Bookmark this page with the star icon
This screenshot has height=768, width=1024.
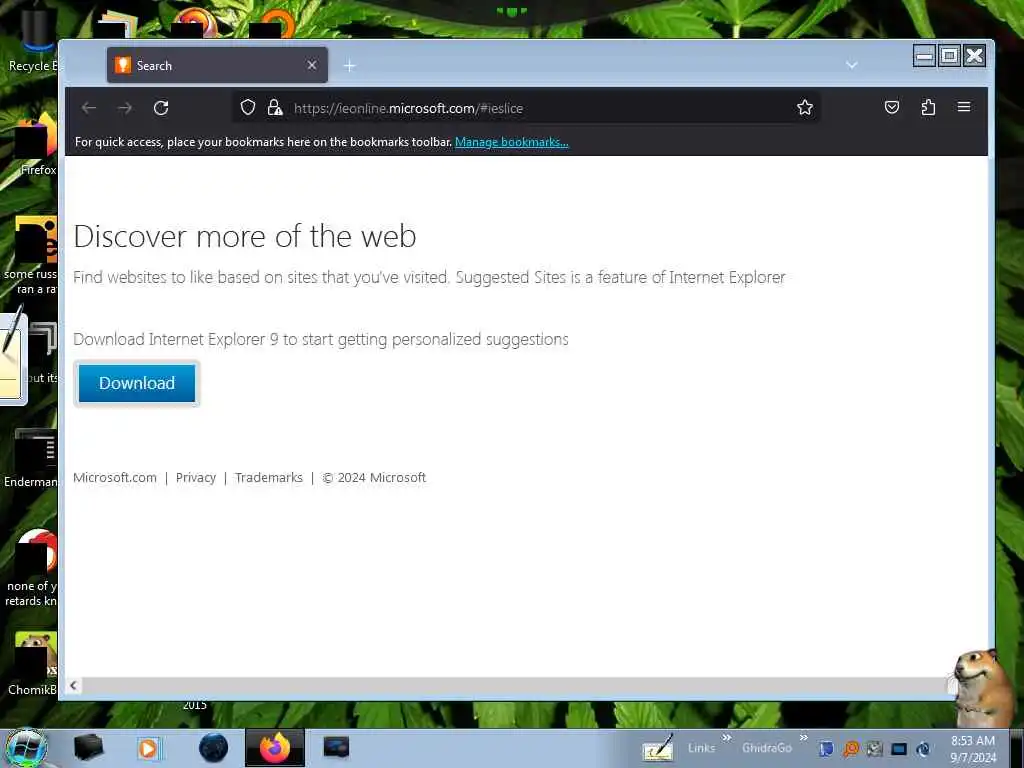[x=805, y=107]
